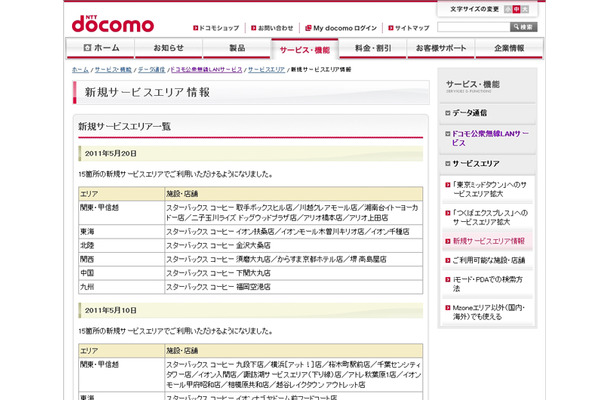Viewport: 610px width, 400px height.
Task: Click the 2011年5月10日 date heading
Action: (x=111, y=311)
